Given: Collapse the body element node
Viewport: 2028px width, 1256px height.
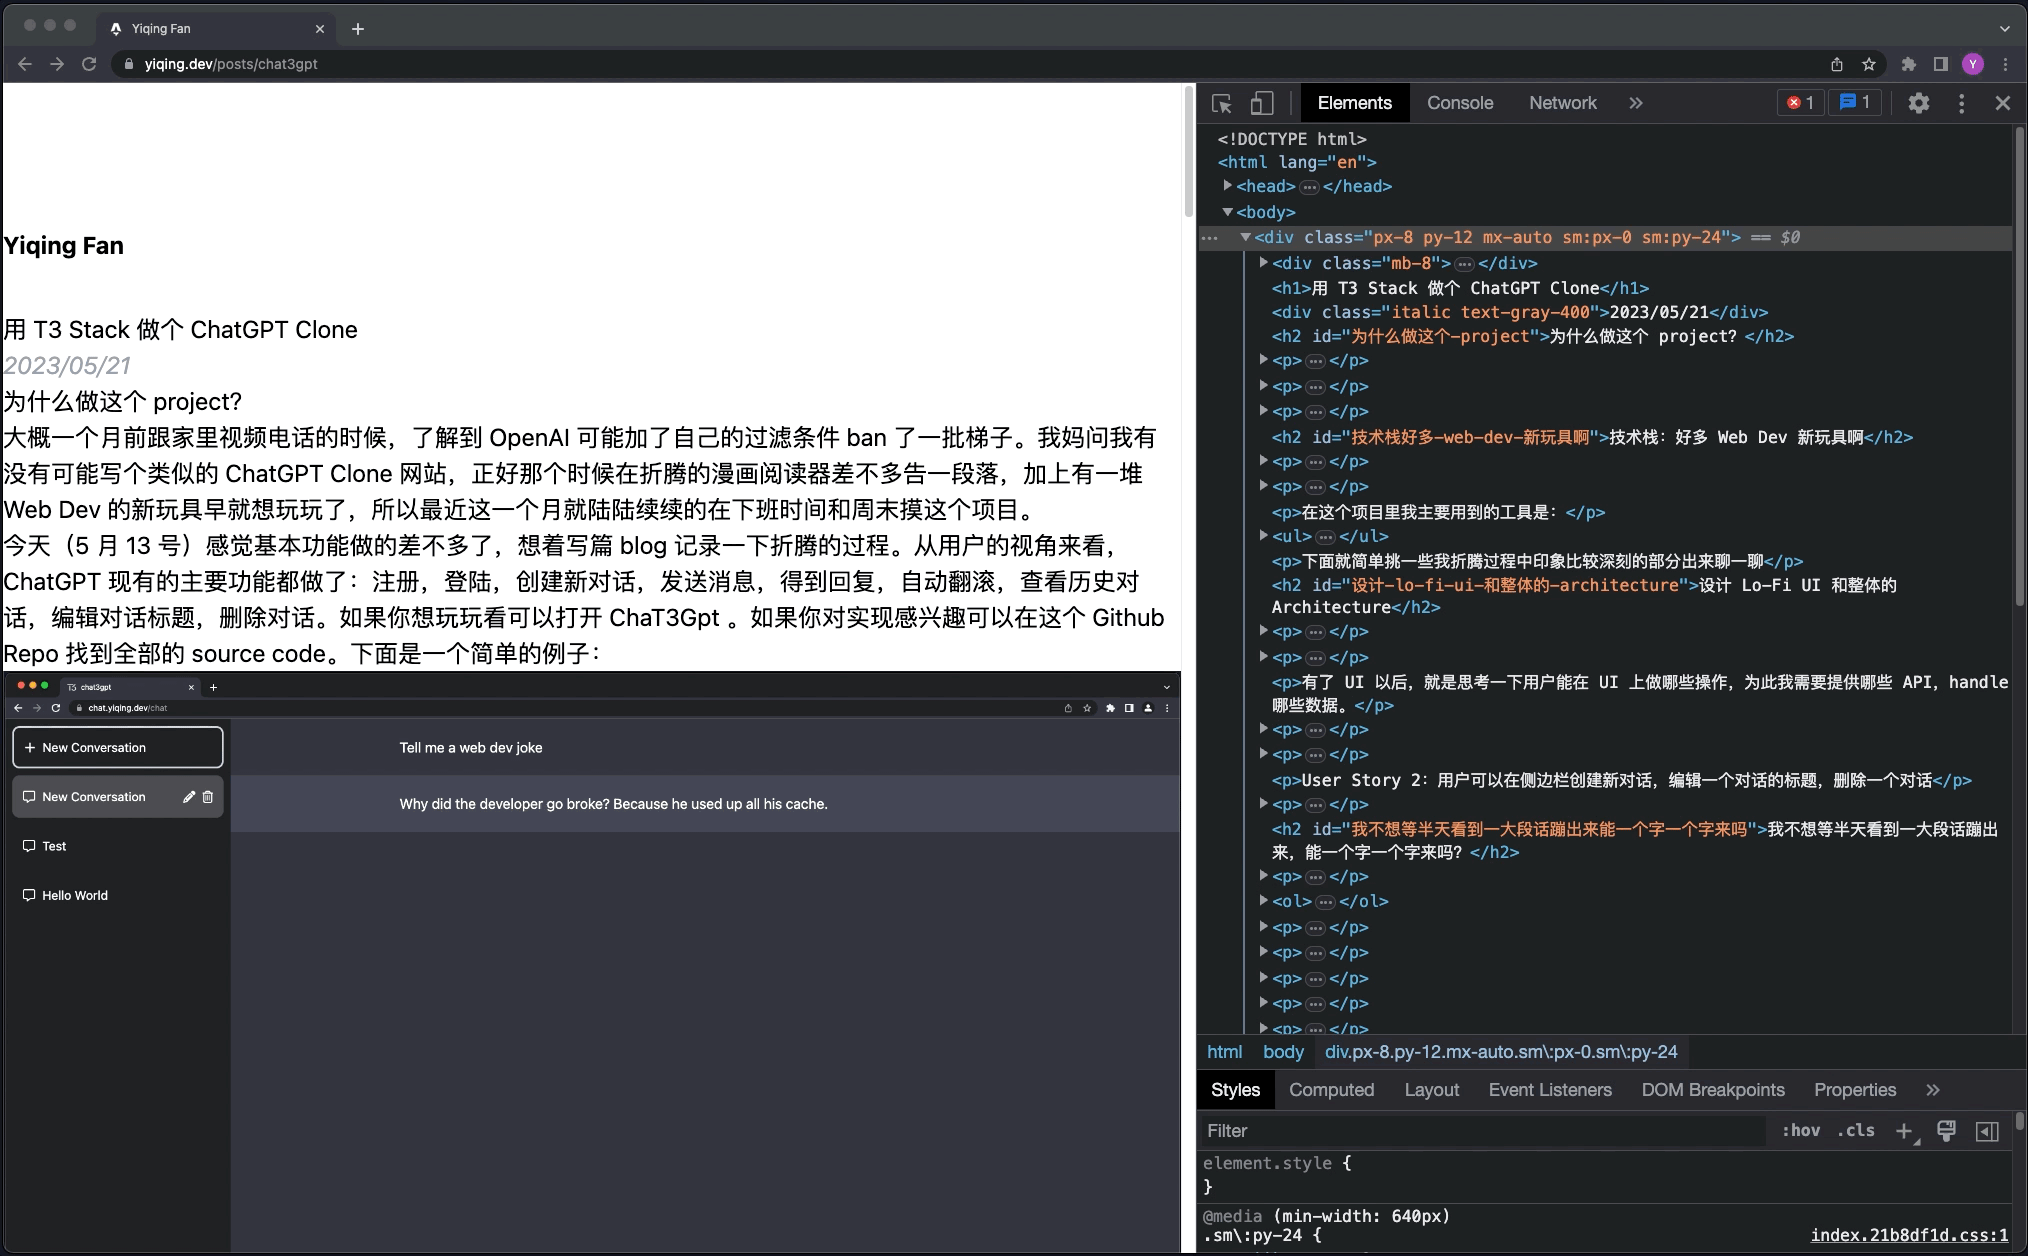Looking at the screenshot, I should pyautogui.click(x=1227, y=211).
